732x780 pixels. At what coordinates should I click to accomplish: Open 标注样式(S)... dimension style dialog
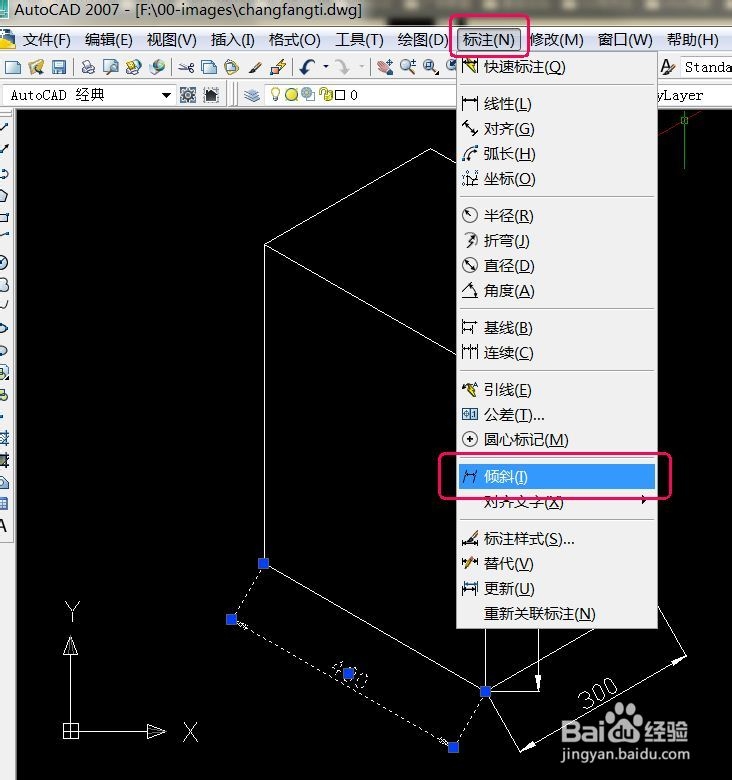[556, 539]
